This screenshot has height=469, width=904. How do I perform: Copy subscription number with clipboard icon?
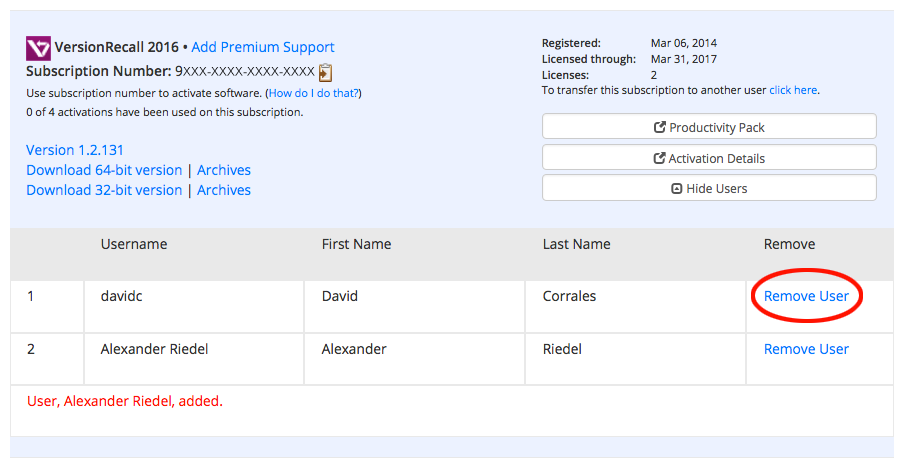tap(325, 72)
